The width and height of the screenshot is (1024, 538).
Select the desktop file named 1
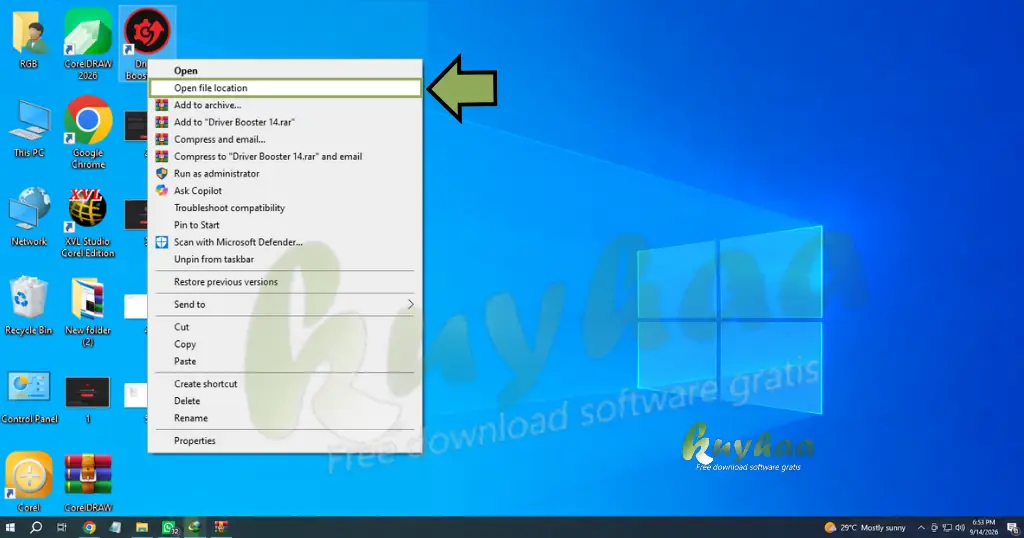pyautogui.click(x=88, y=398)
